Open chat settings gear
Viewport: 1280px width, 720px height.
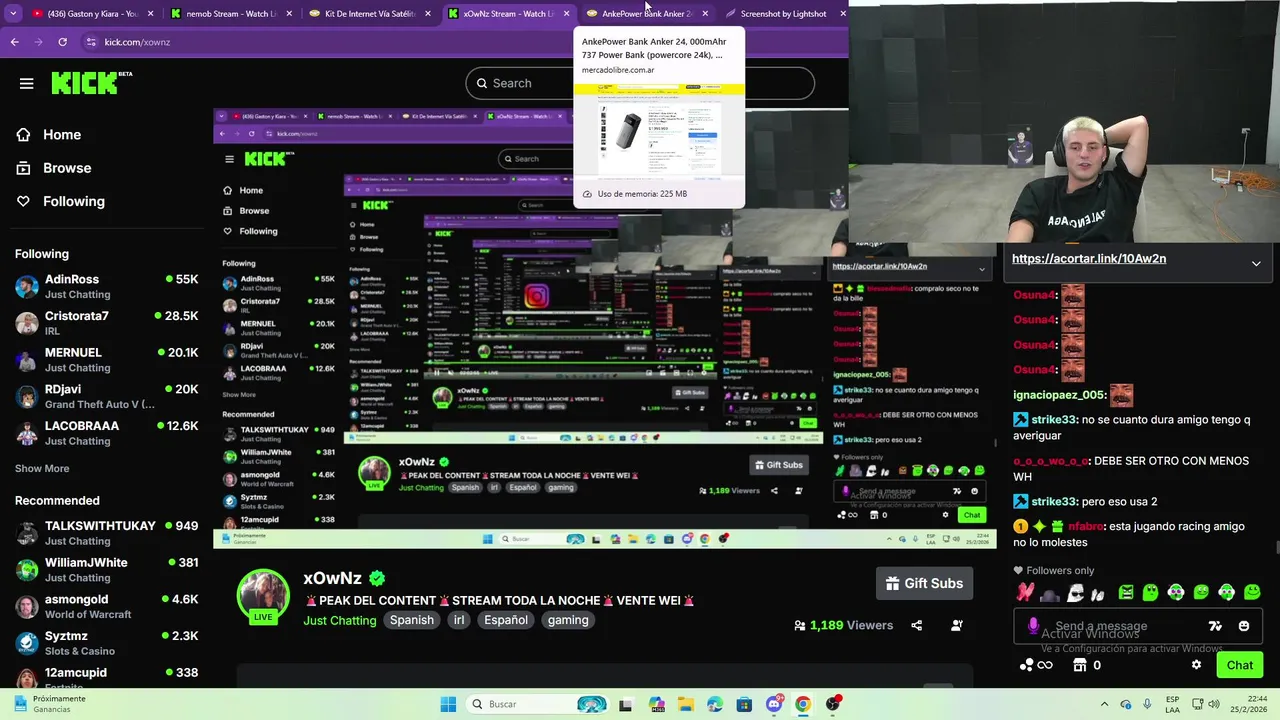(x=1196, y=665)
